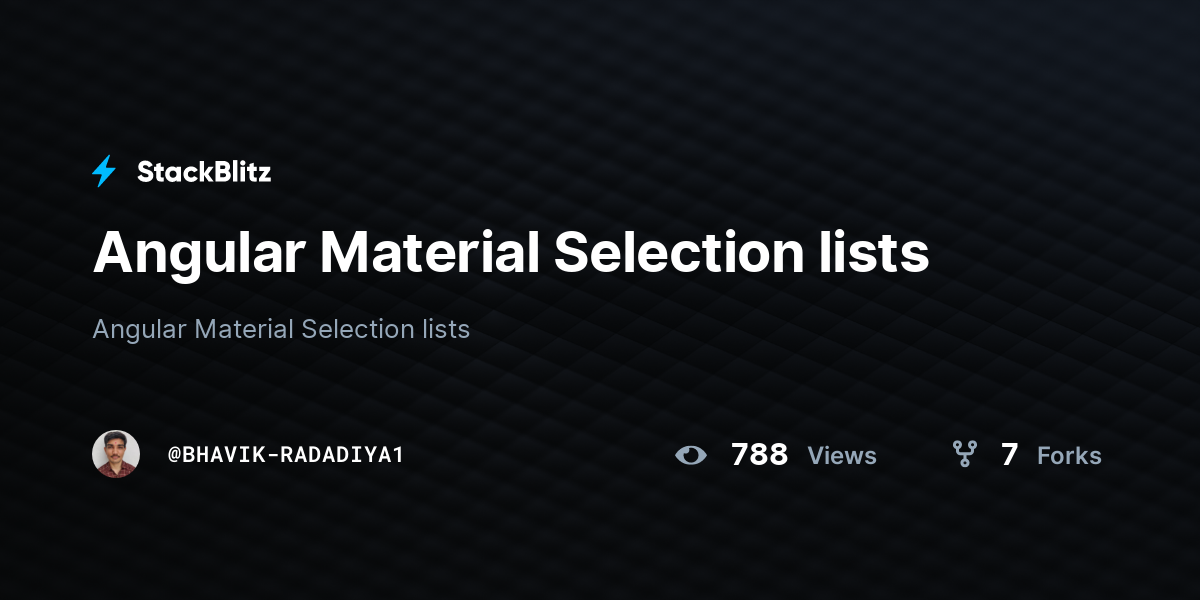Click the eye icon beside 788
This screenshot has width=1200, height=600.
click(x=691, y=455)
